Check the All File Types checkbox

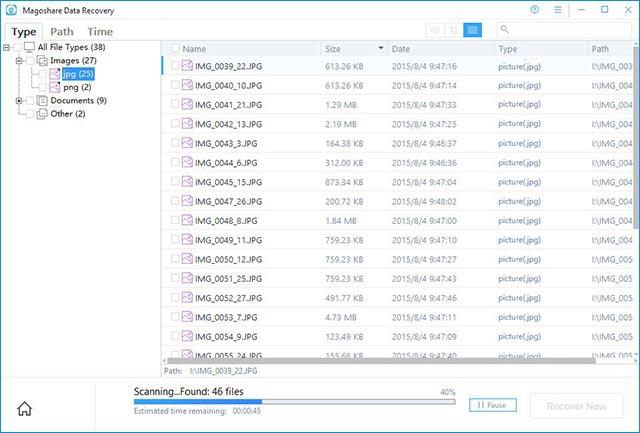pyautogui.click(x=17, y=48)
